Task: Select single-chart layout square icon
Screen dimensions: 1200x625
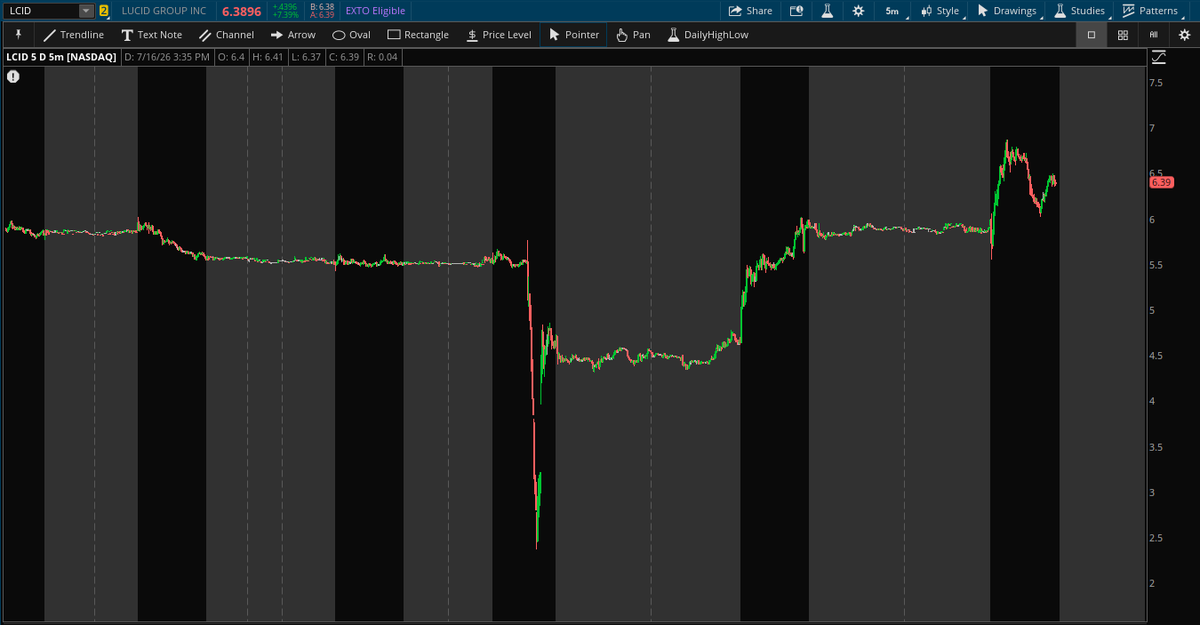Action: (x=1091, y=34)
